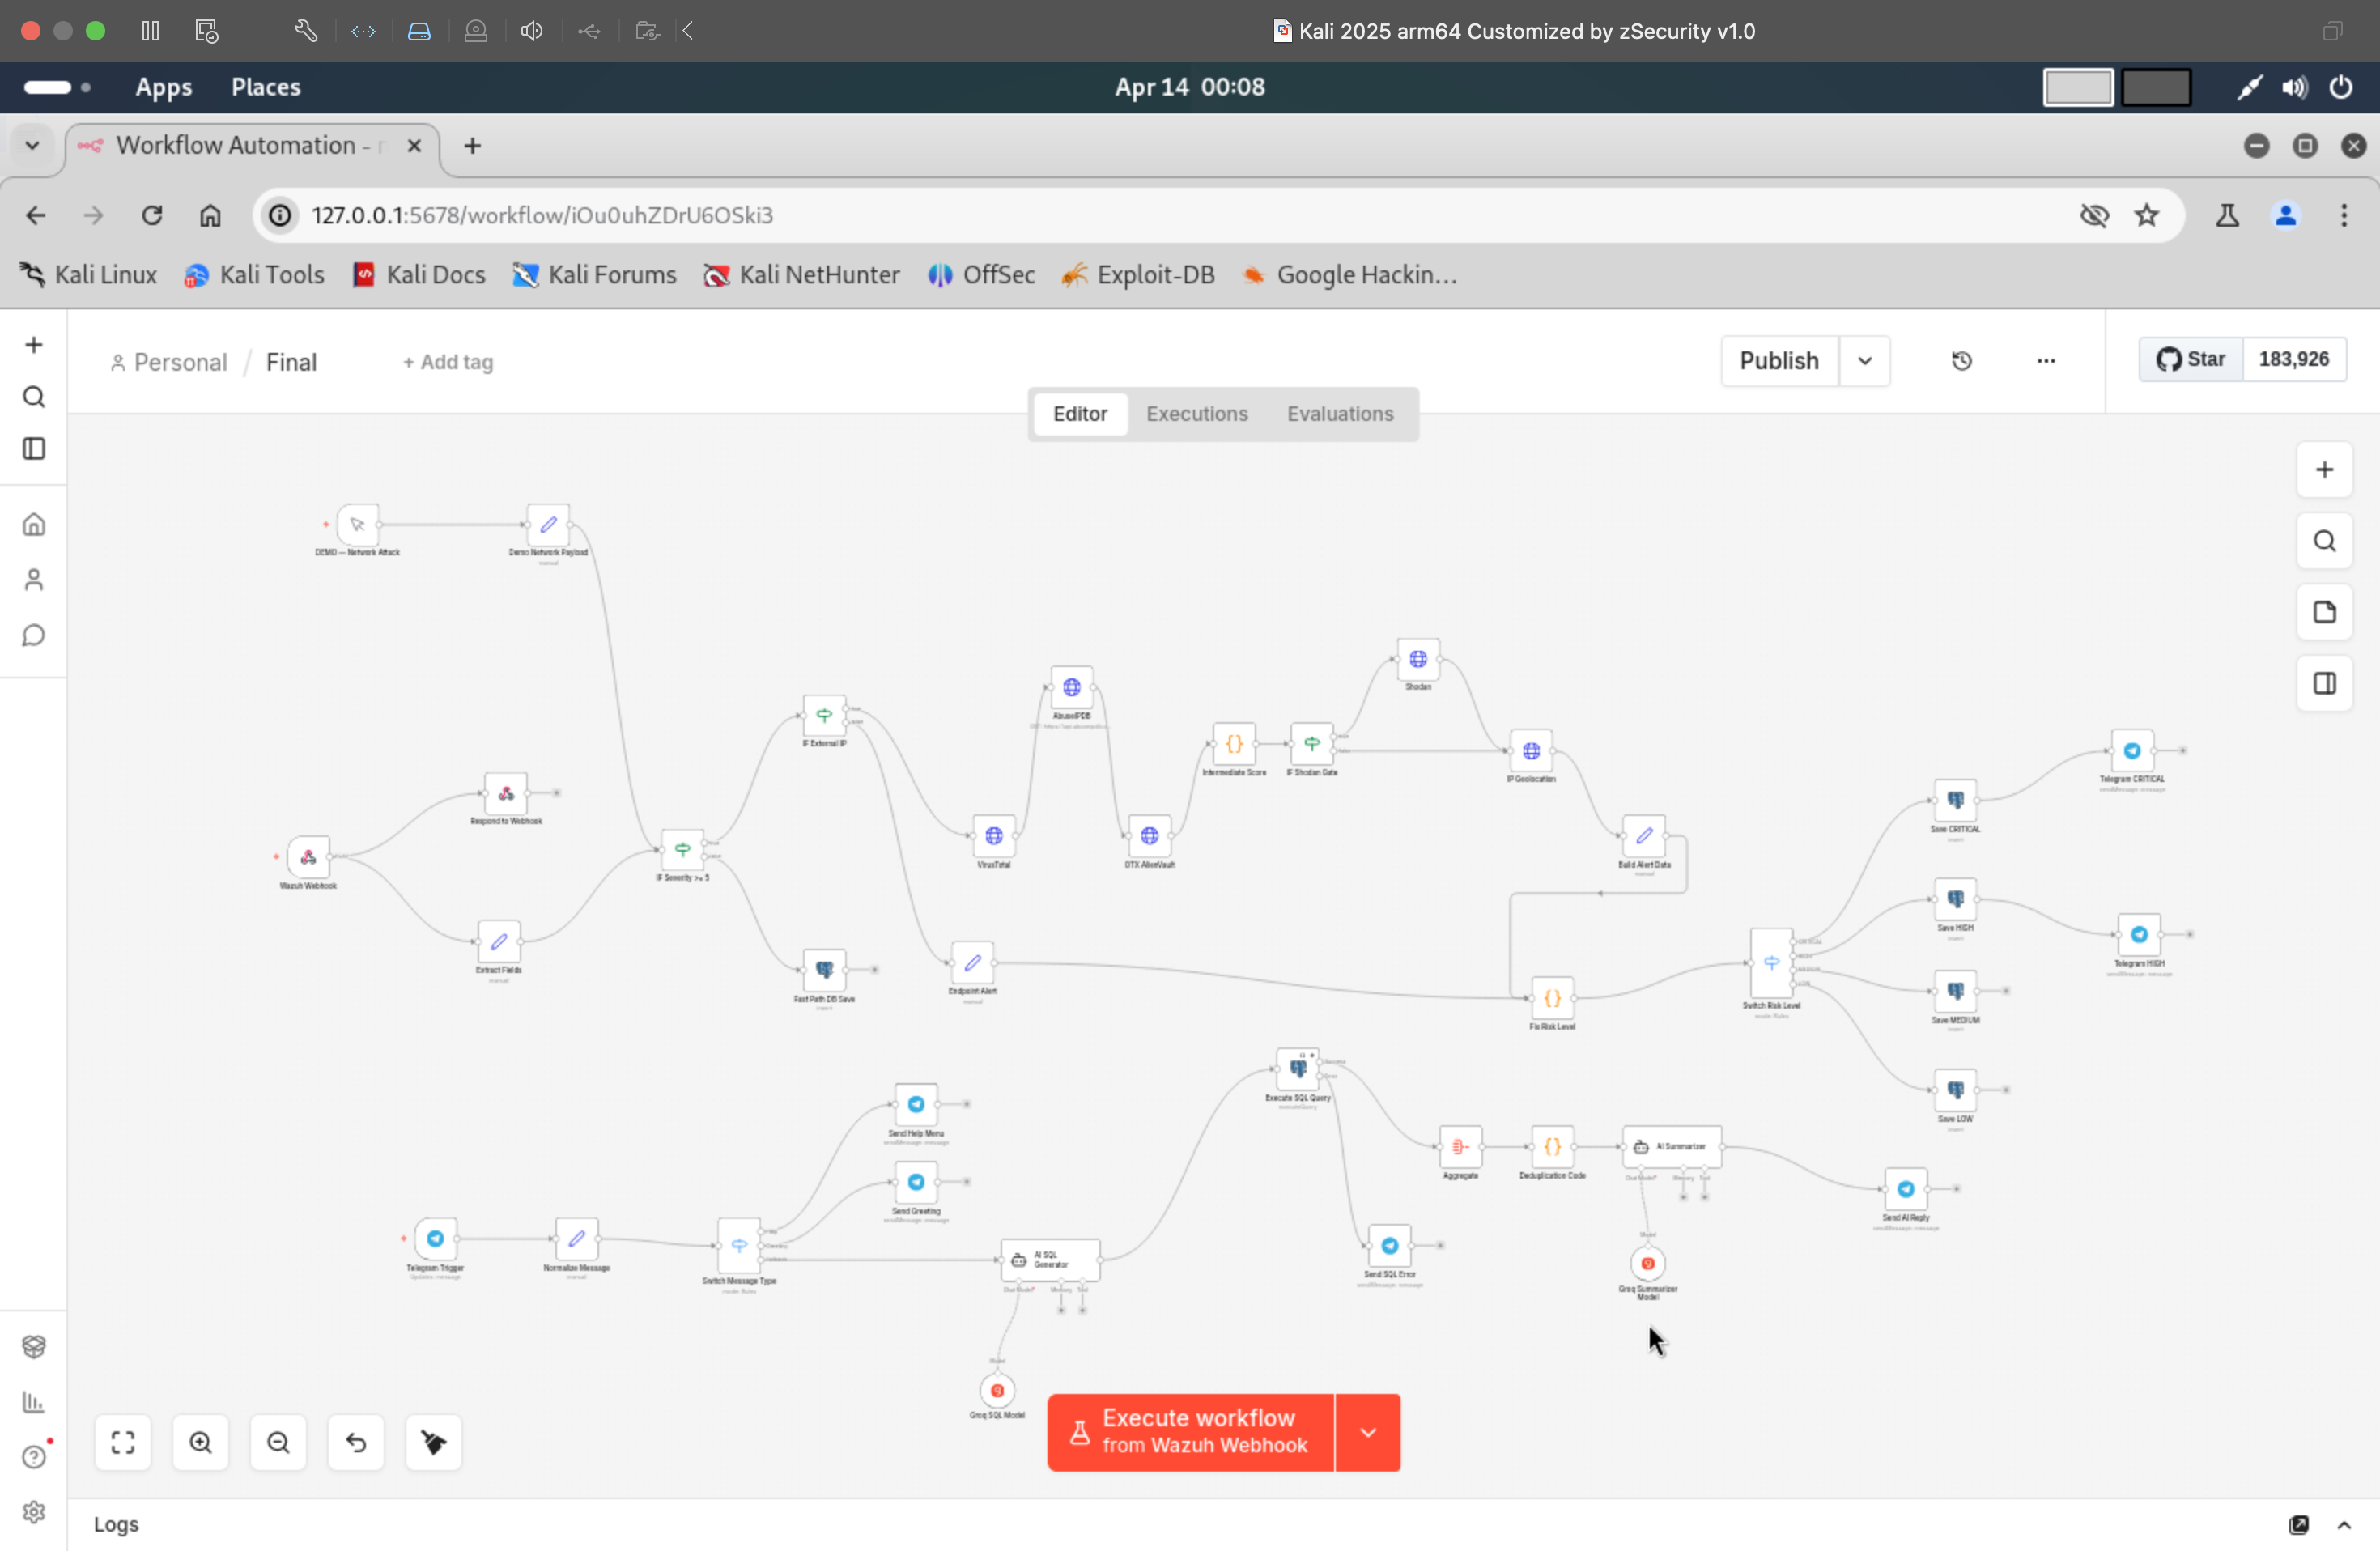The width and height of the screenshot is (2380, 1551).
Task: Click the Tidy up nodes icon
Action: (x=433, y=1442)
